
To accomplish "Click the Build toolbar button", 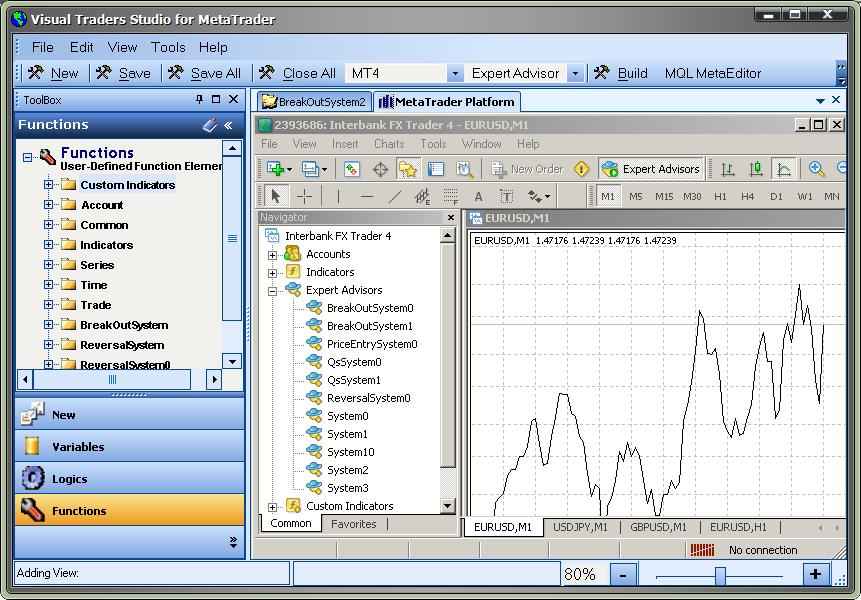I will (x=621, y=73).
